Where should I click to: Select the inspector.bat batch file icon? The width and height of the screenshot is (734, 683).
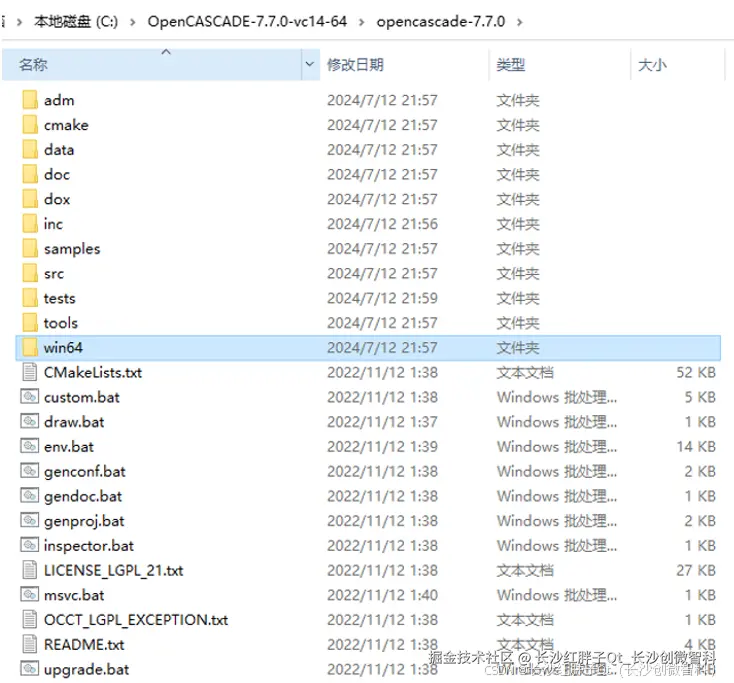[29, 545]
